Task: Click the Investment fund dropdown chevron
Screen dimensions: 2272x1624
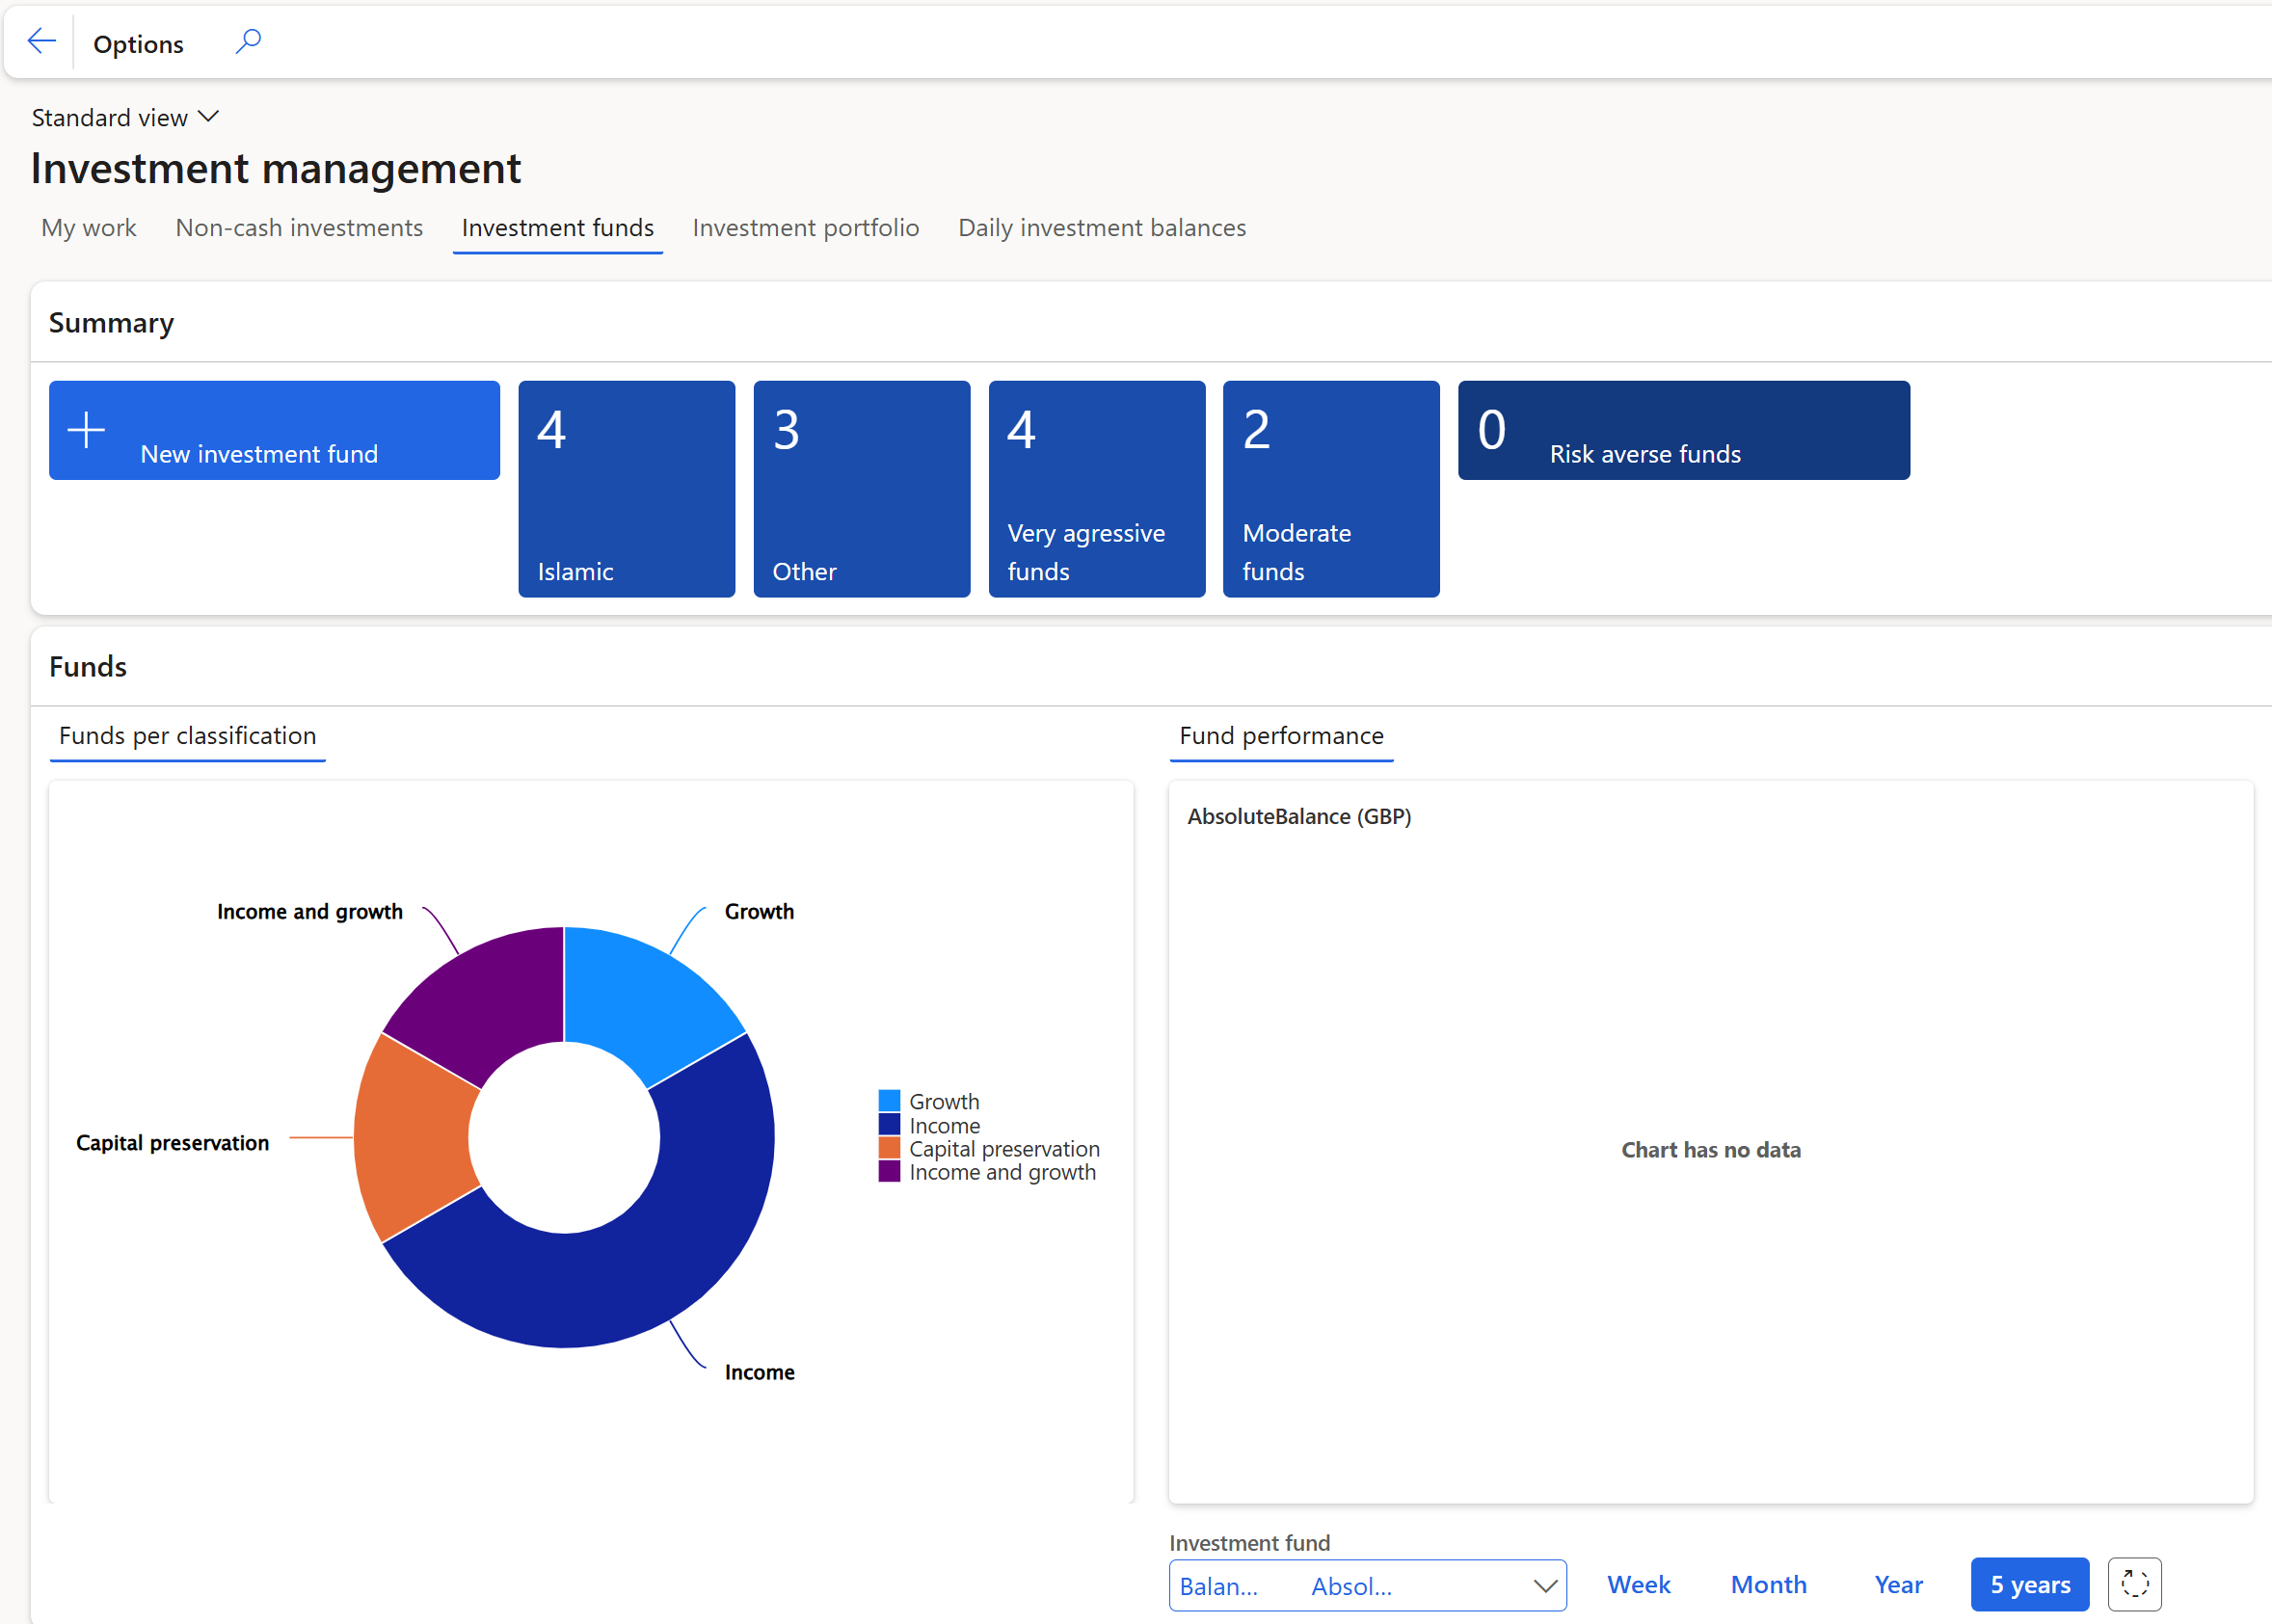Action: pos(1544,1586)
